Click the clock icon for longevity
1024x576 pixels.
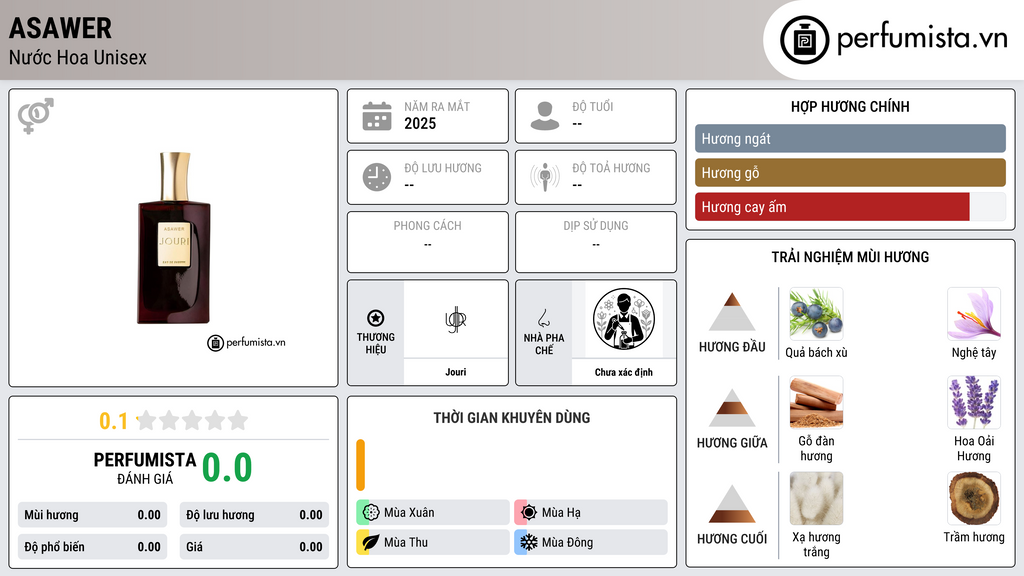point(377,177)
